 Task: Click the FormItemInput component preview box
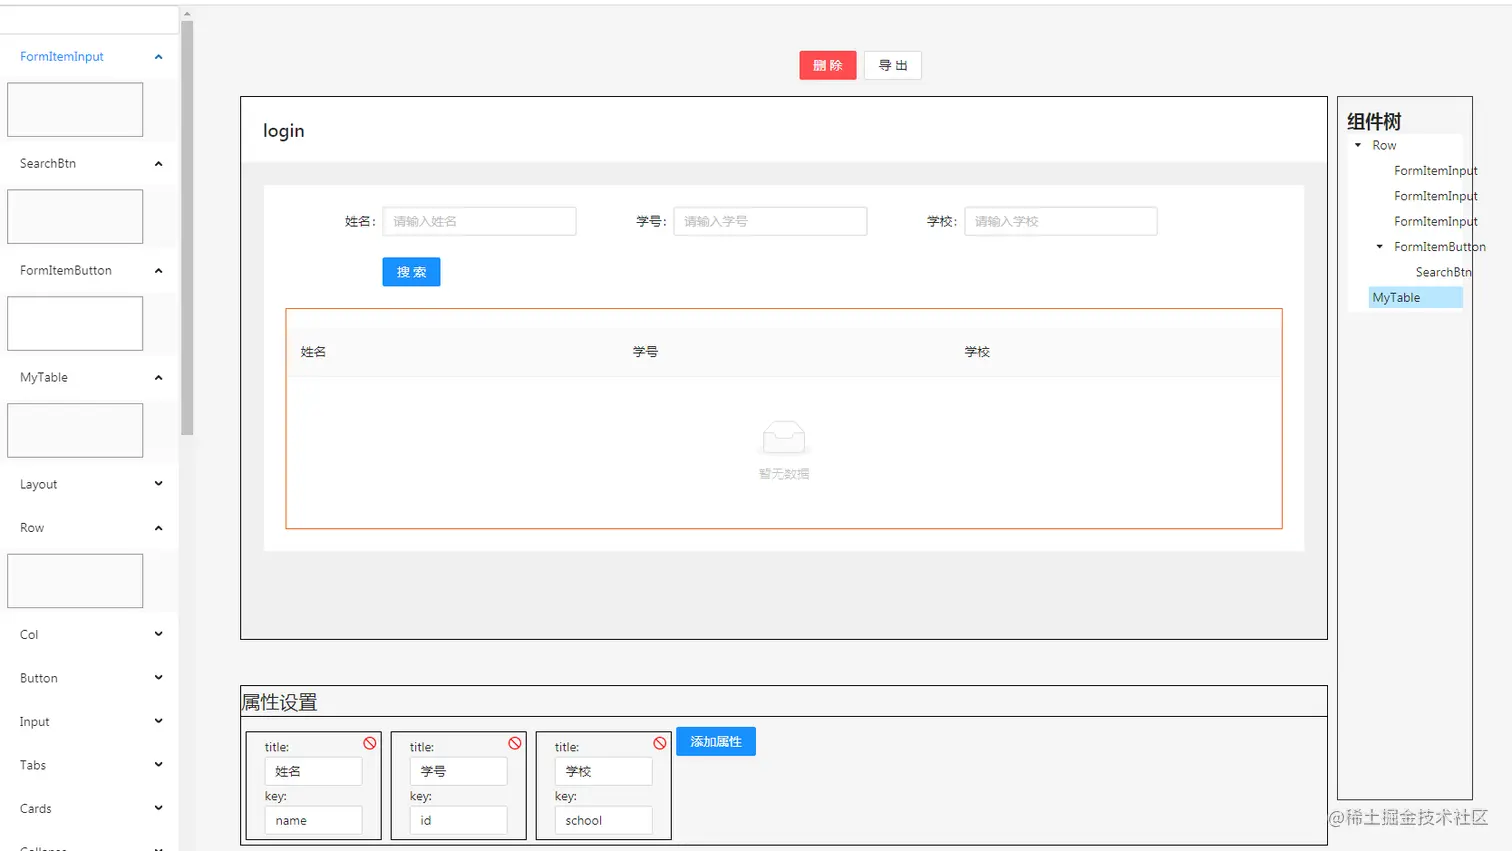point(75,110)
